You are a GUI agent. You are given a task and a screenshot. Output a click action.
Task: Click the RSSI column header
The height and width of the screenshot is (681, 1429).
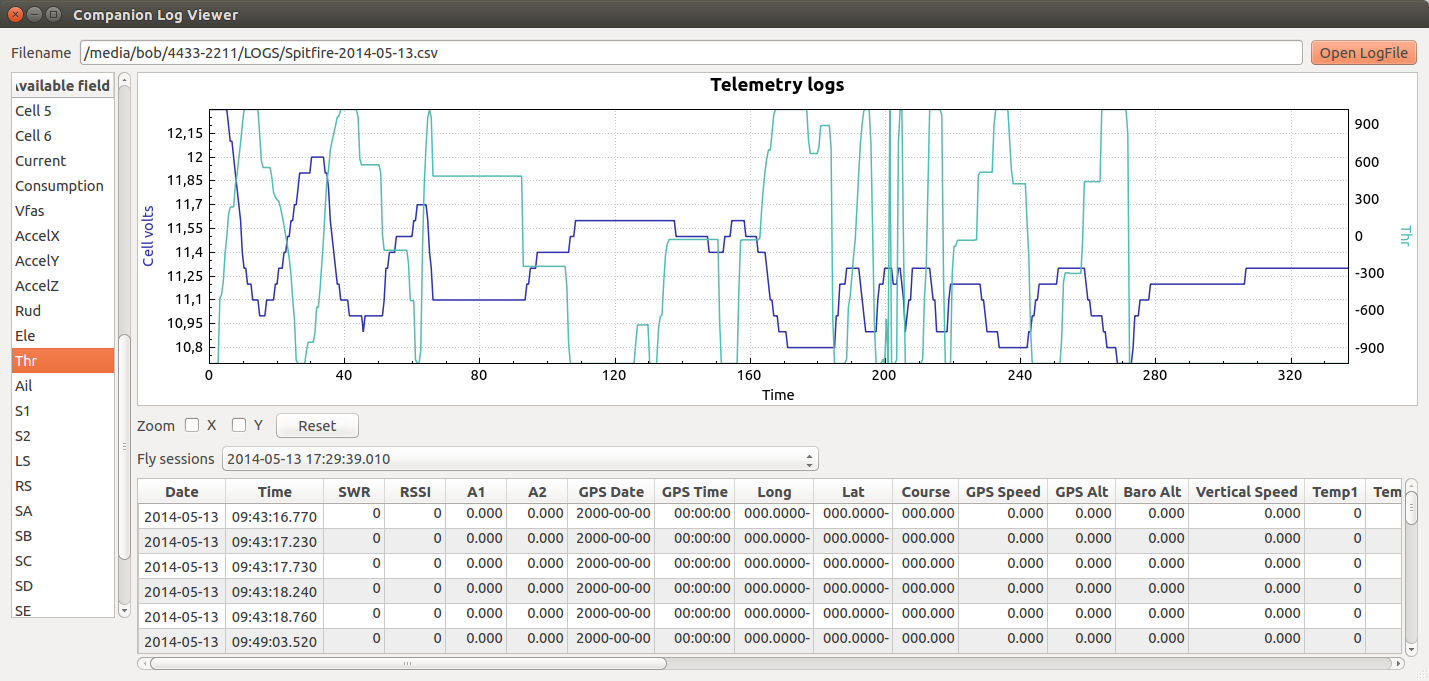[x=415, y=491]
